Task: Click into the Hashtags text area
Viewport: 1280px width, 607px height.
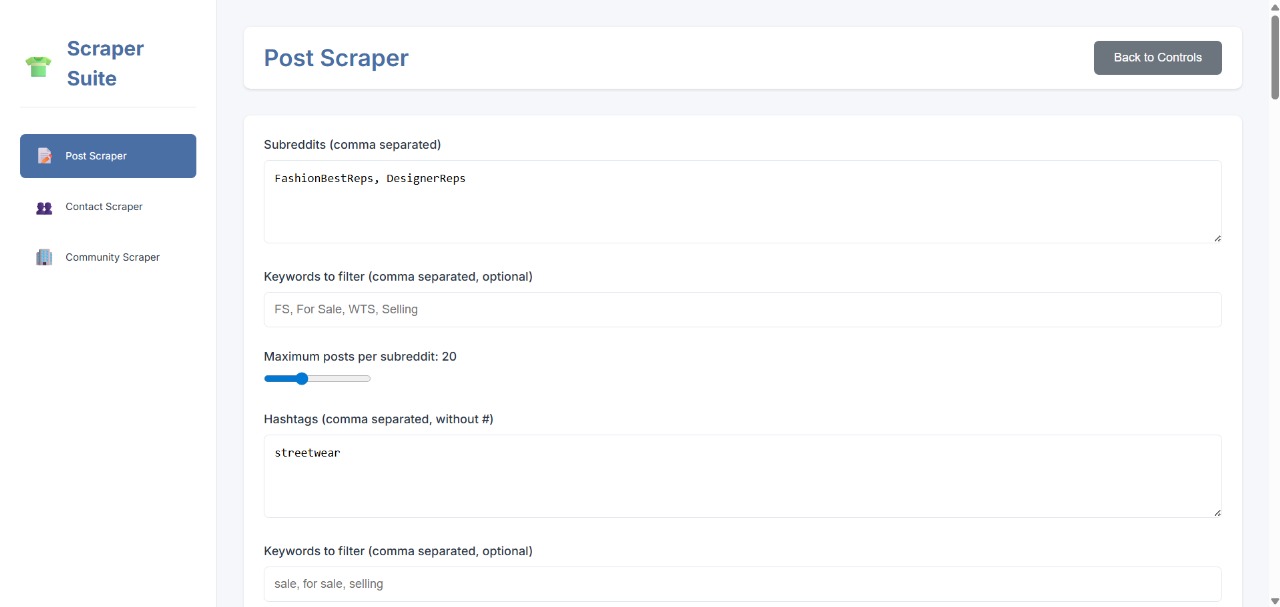Action: click(x=742, y=476)
